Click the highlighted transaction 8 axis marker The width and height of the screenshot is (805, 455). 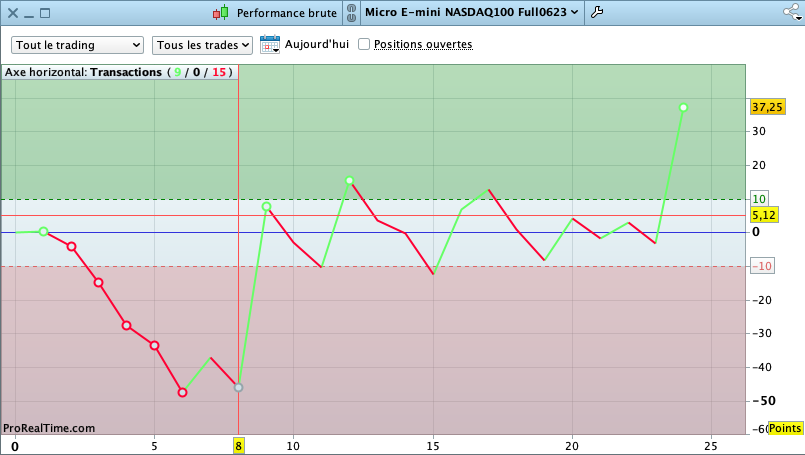click(238, 446)
